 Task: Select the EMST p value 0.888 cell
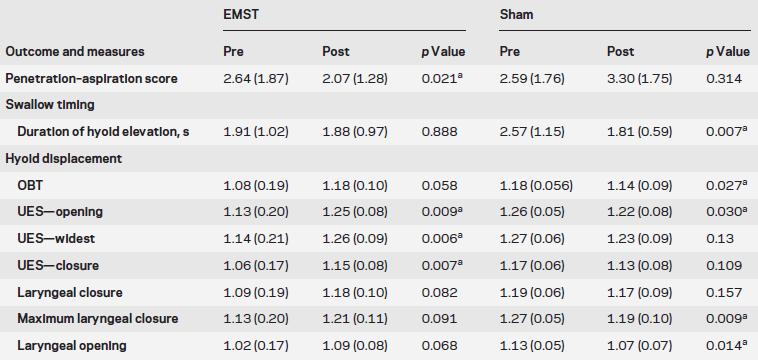439,132
